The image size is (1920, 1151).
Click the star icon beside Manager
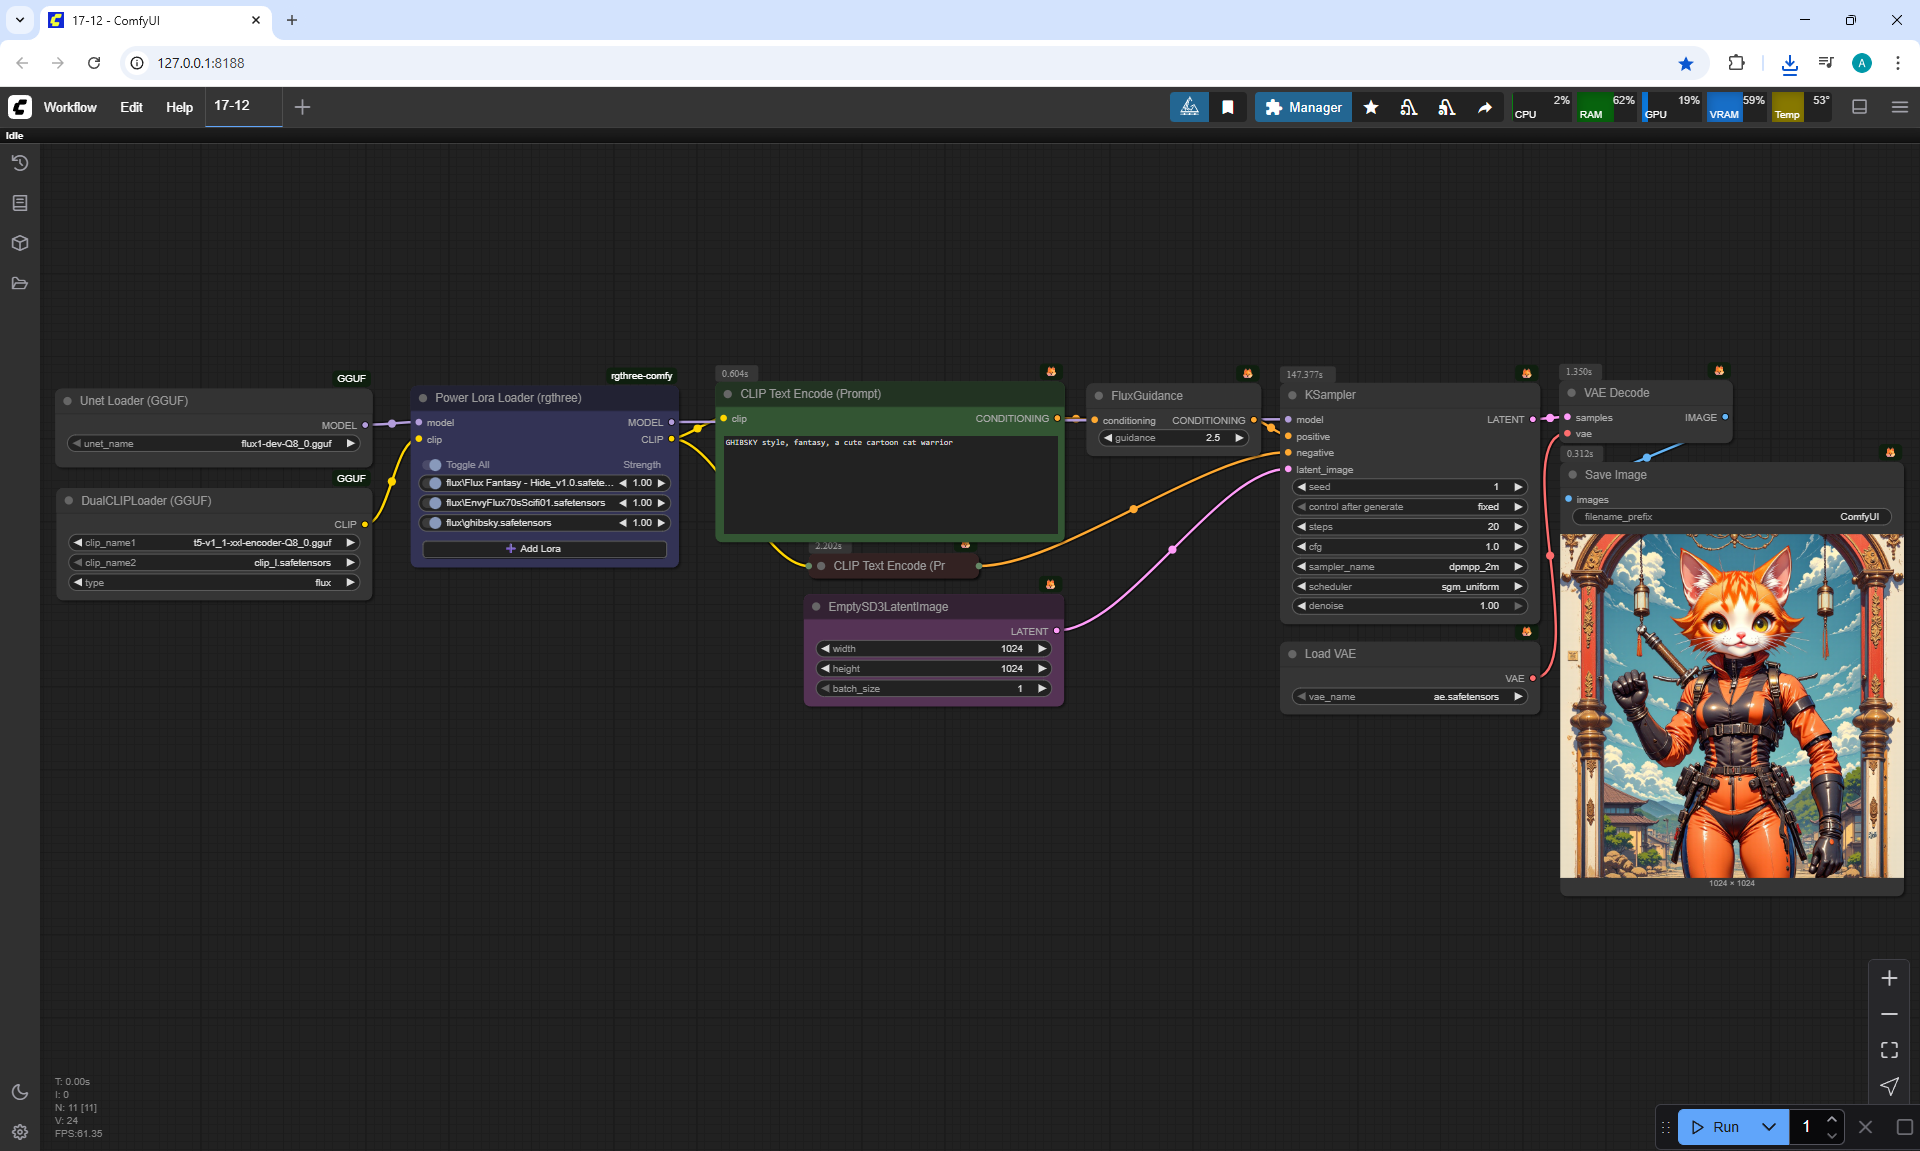click(1371, 107)
